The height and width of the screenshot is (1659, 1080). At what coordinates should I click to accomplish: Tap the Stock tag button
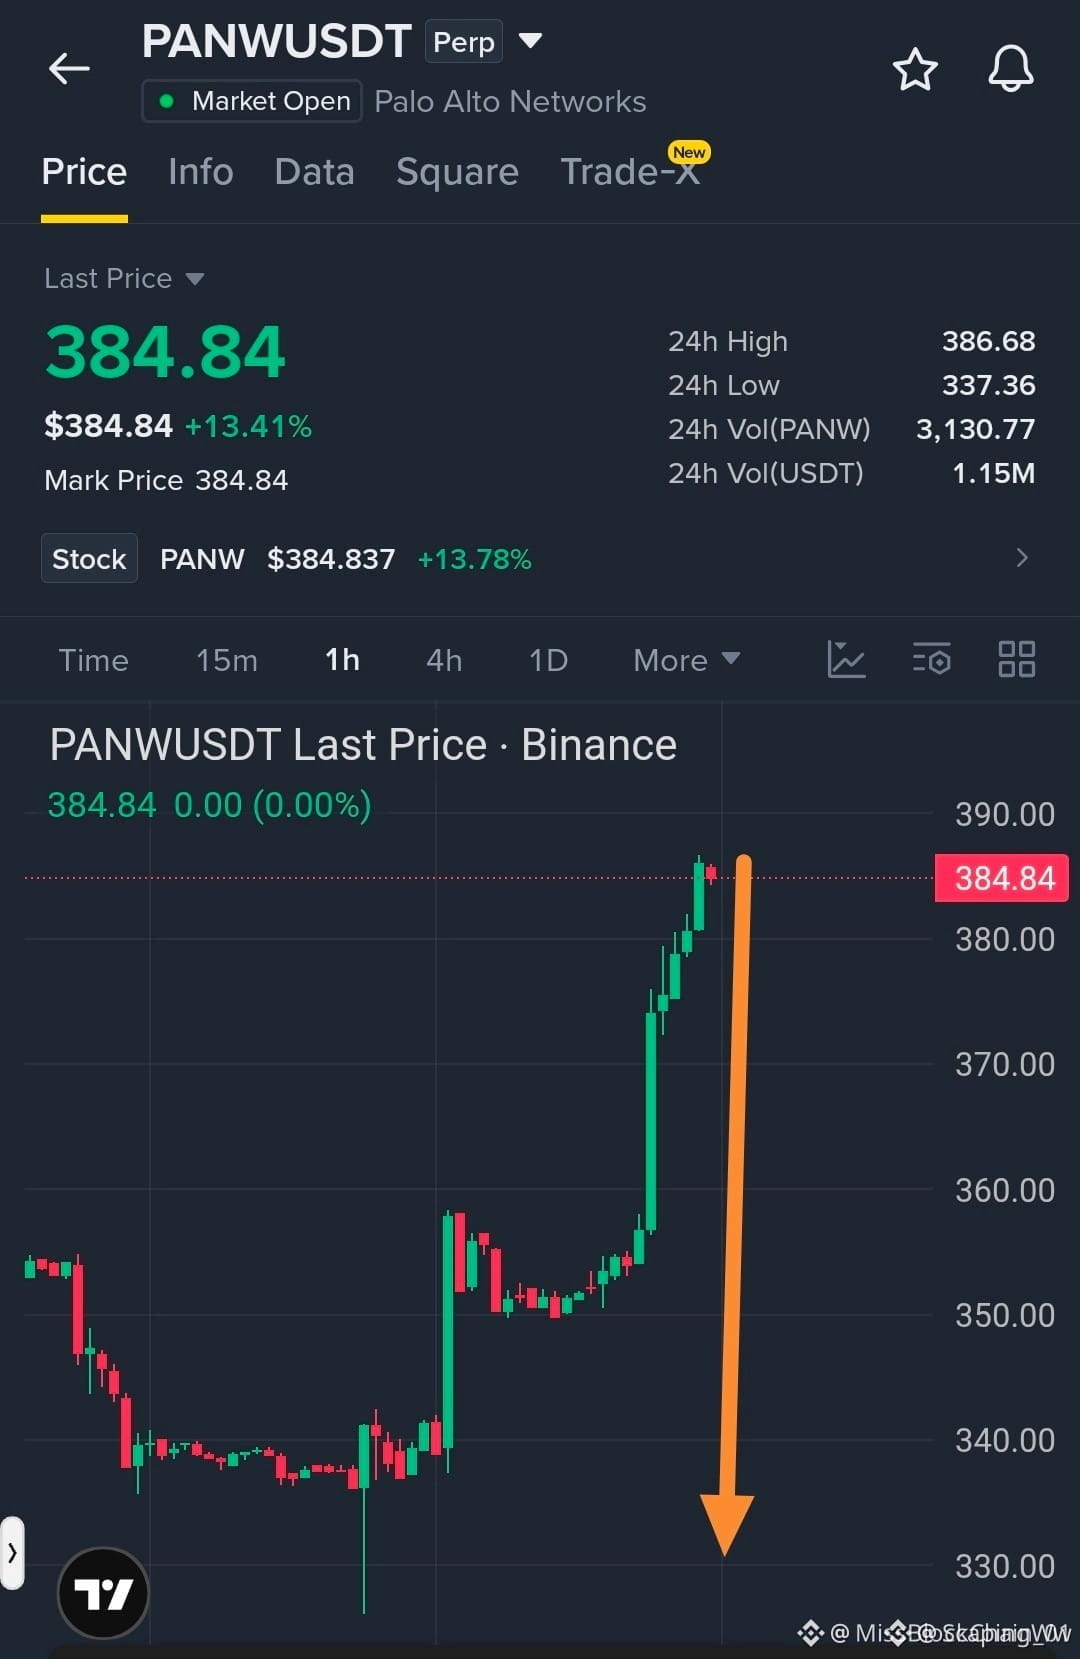point(89,558)
